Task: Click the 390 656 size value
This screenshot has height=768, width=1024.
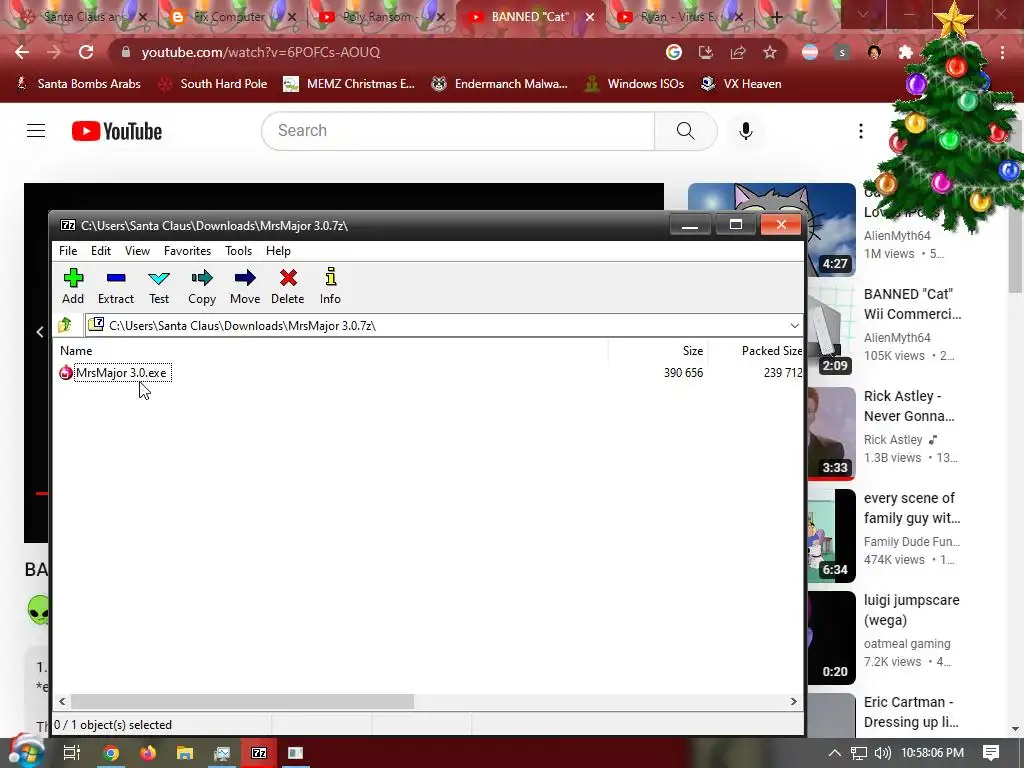Action: [x=683, y=373]
